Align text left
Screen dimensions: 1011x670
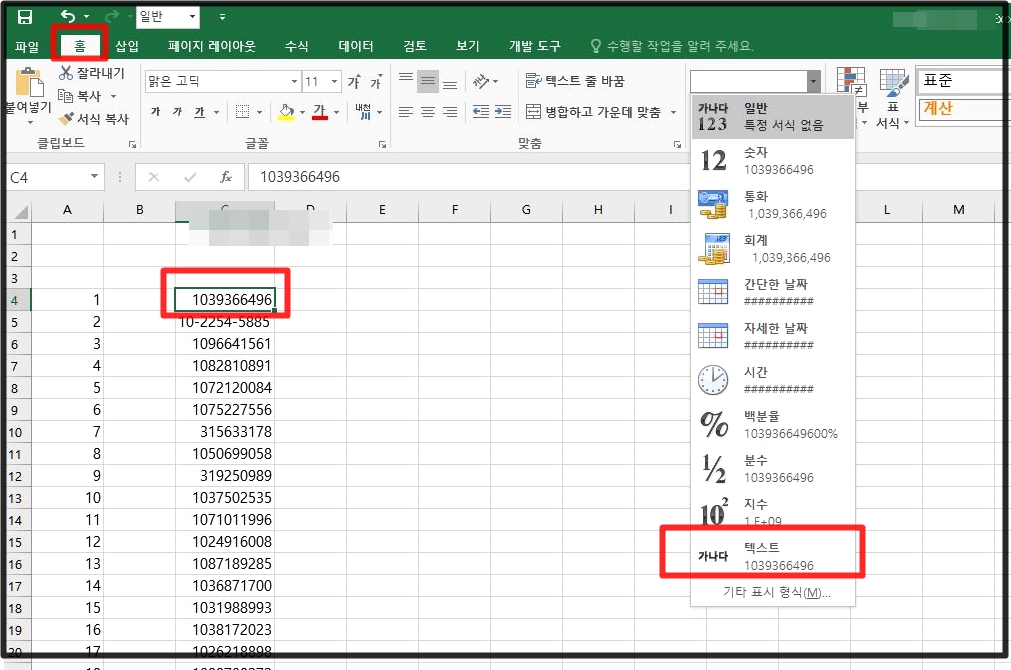406,112
